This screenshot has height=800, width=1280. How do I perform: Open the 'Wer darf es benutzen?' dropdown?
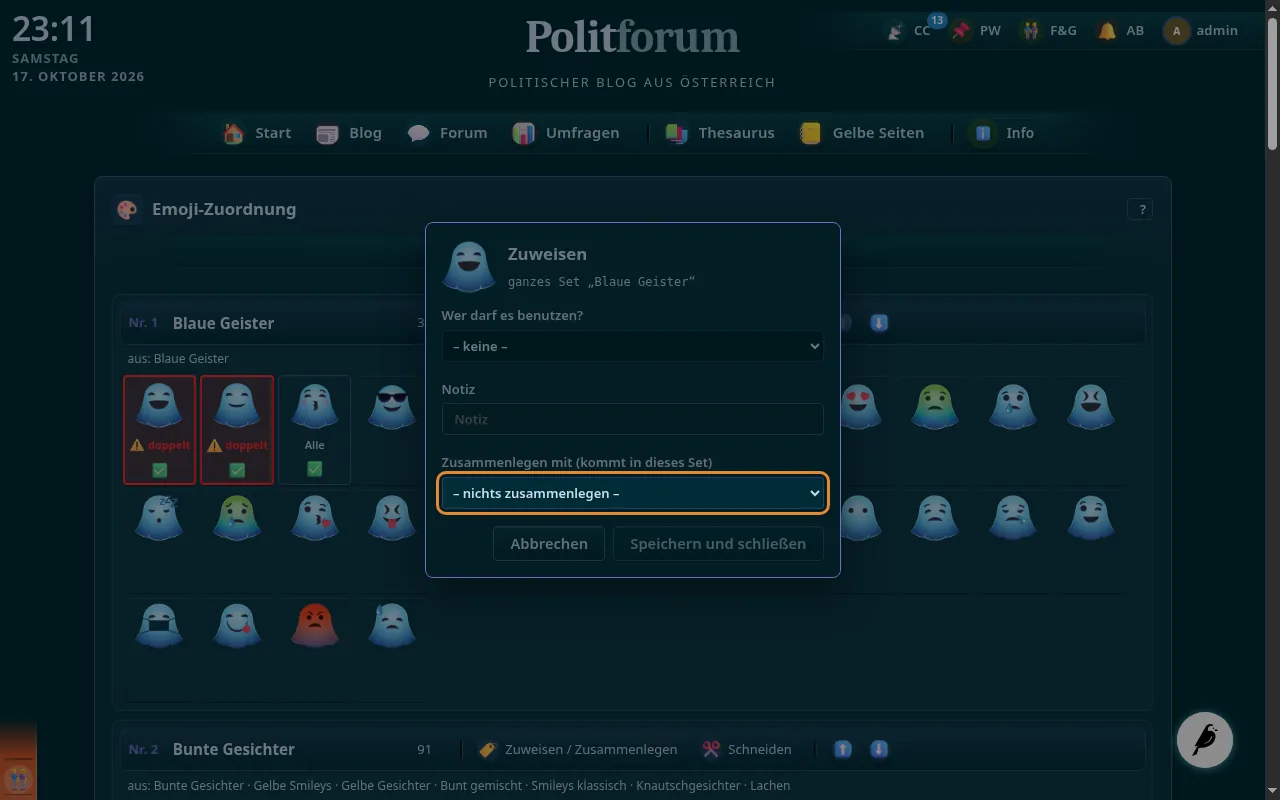(632, 346)
